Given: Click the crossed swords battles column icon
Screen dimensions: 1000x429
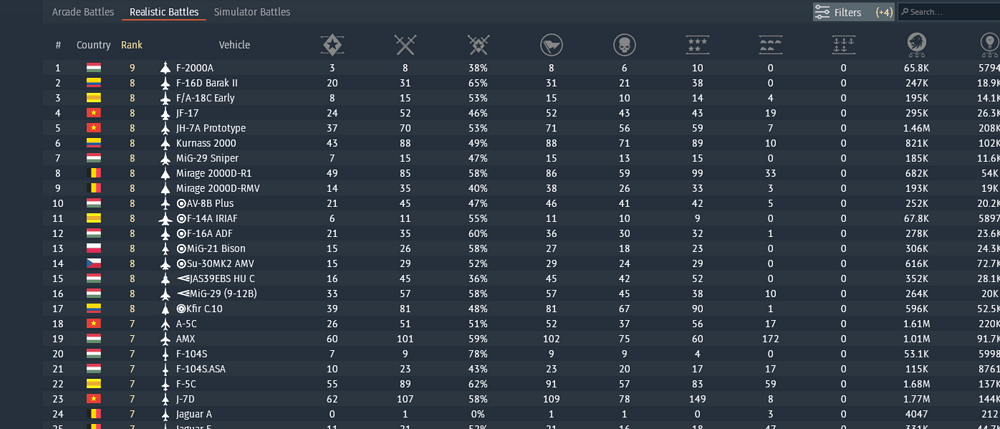Looking at the screenshot, I should (x=405, y=44).
